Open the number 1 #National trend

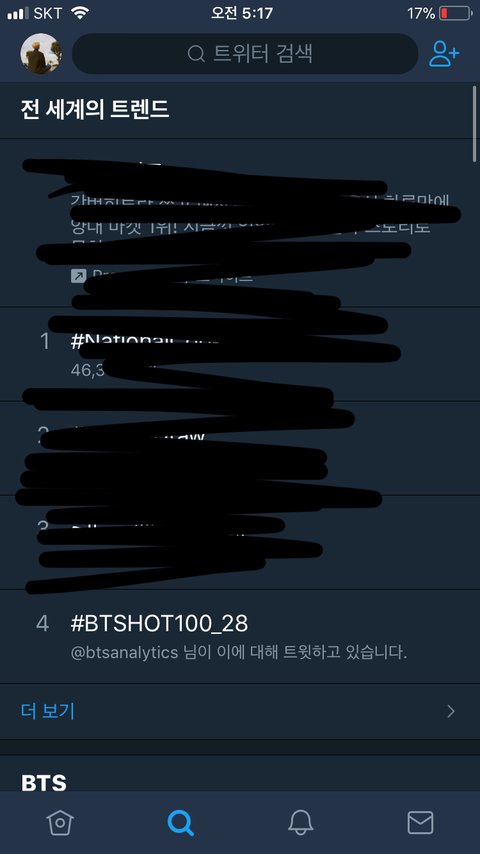tap(240, 354)
